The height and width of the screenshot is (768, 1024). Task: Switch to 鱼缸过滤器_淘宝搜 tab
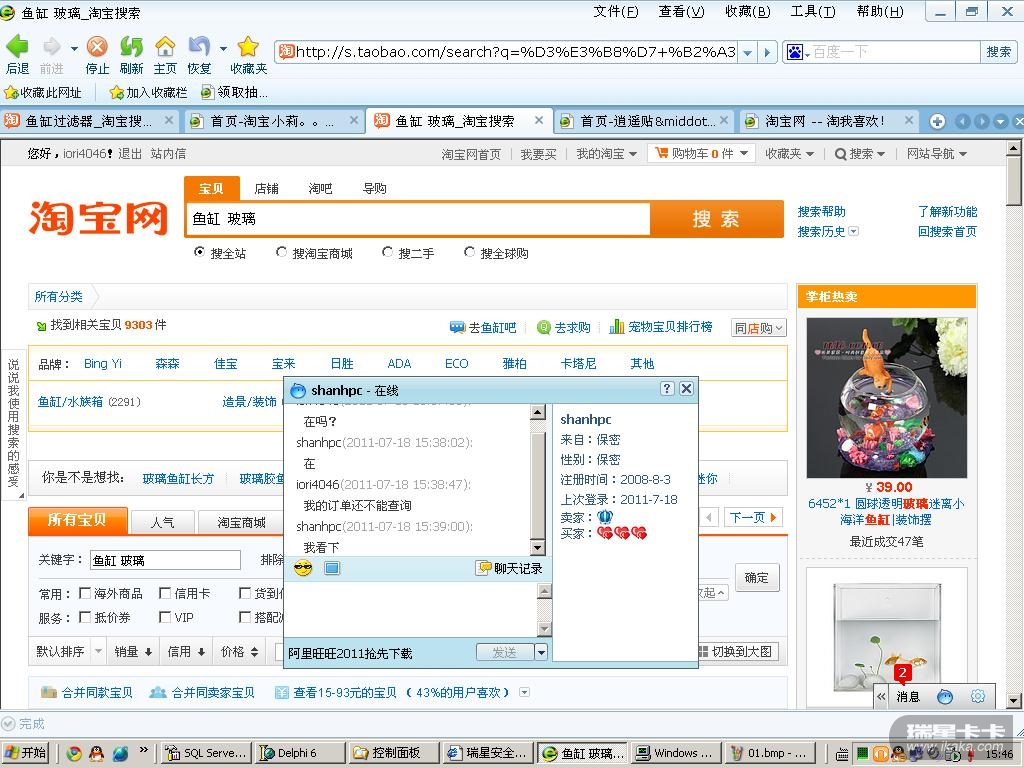[x=89, y=121]
